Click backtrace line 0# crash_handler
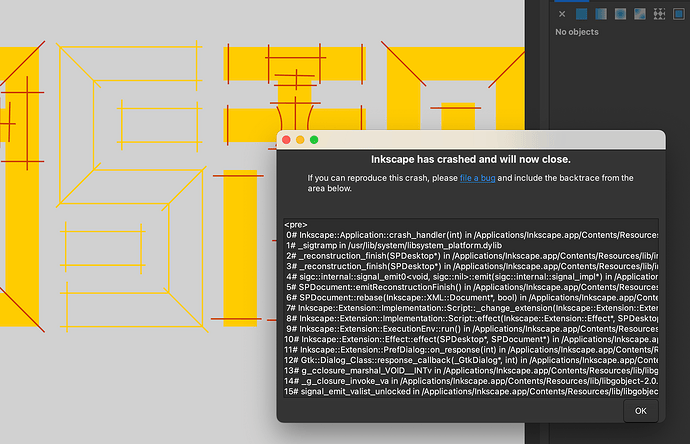Viewport: 690px width, 444px height. pos(471,235)
